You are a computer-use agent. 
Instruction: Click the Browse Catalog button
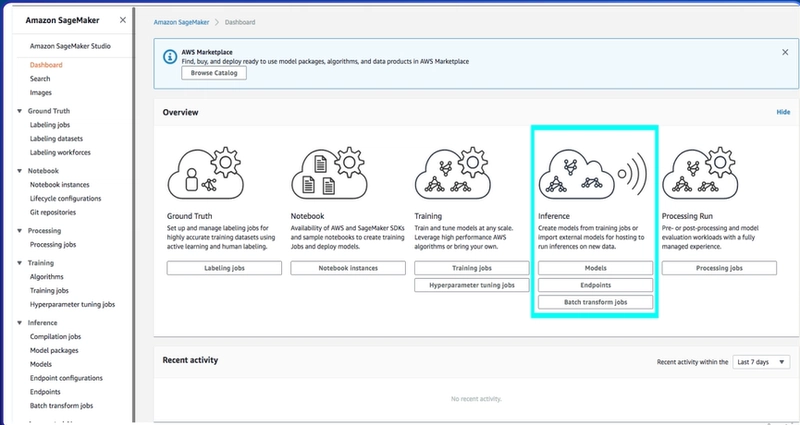214,73
